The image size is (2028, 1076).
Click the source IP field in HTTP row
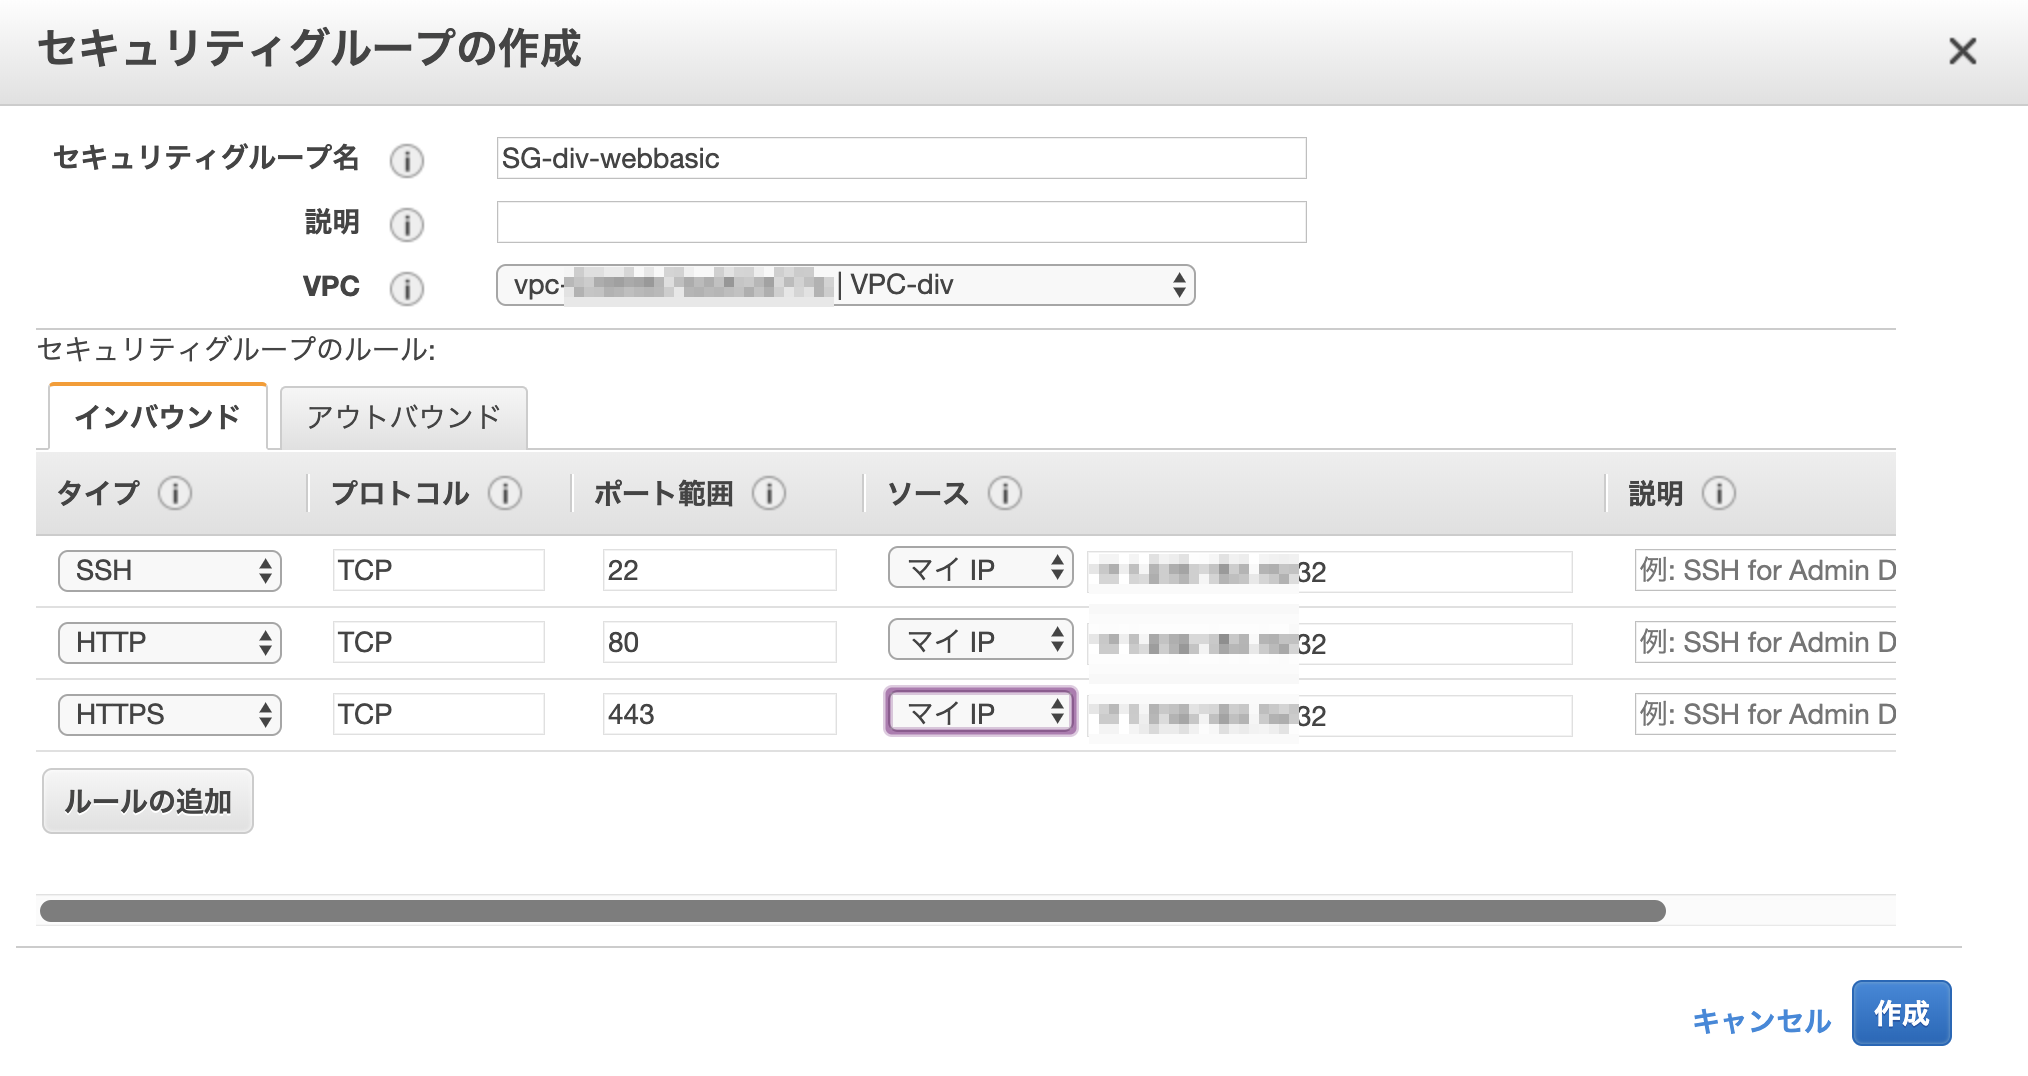pyautogui.click(x=1330, y=644)
